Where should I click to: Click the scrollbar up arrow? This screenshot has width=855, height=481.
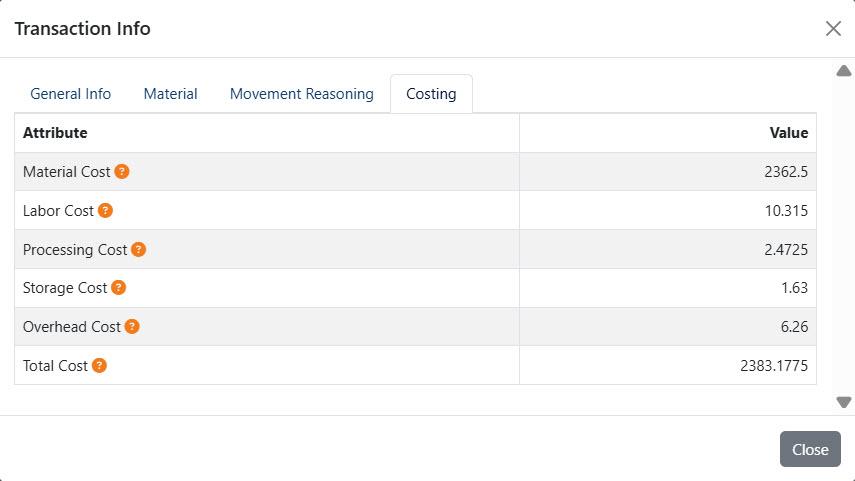844,71
